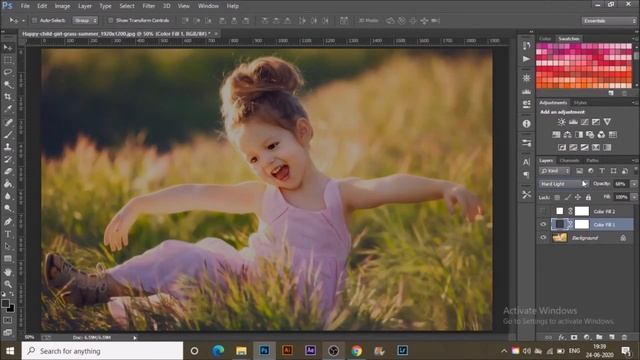Open the Layer menu

(85, 6)
